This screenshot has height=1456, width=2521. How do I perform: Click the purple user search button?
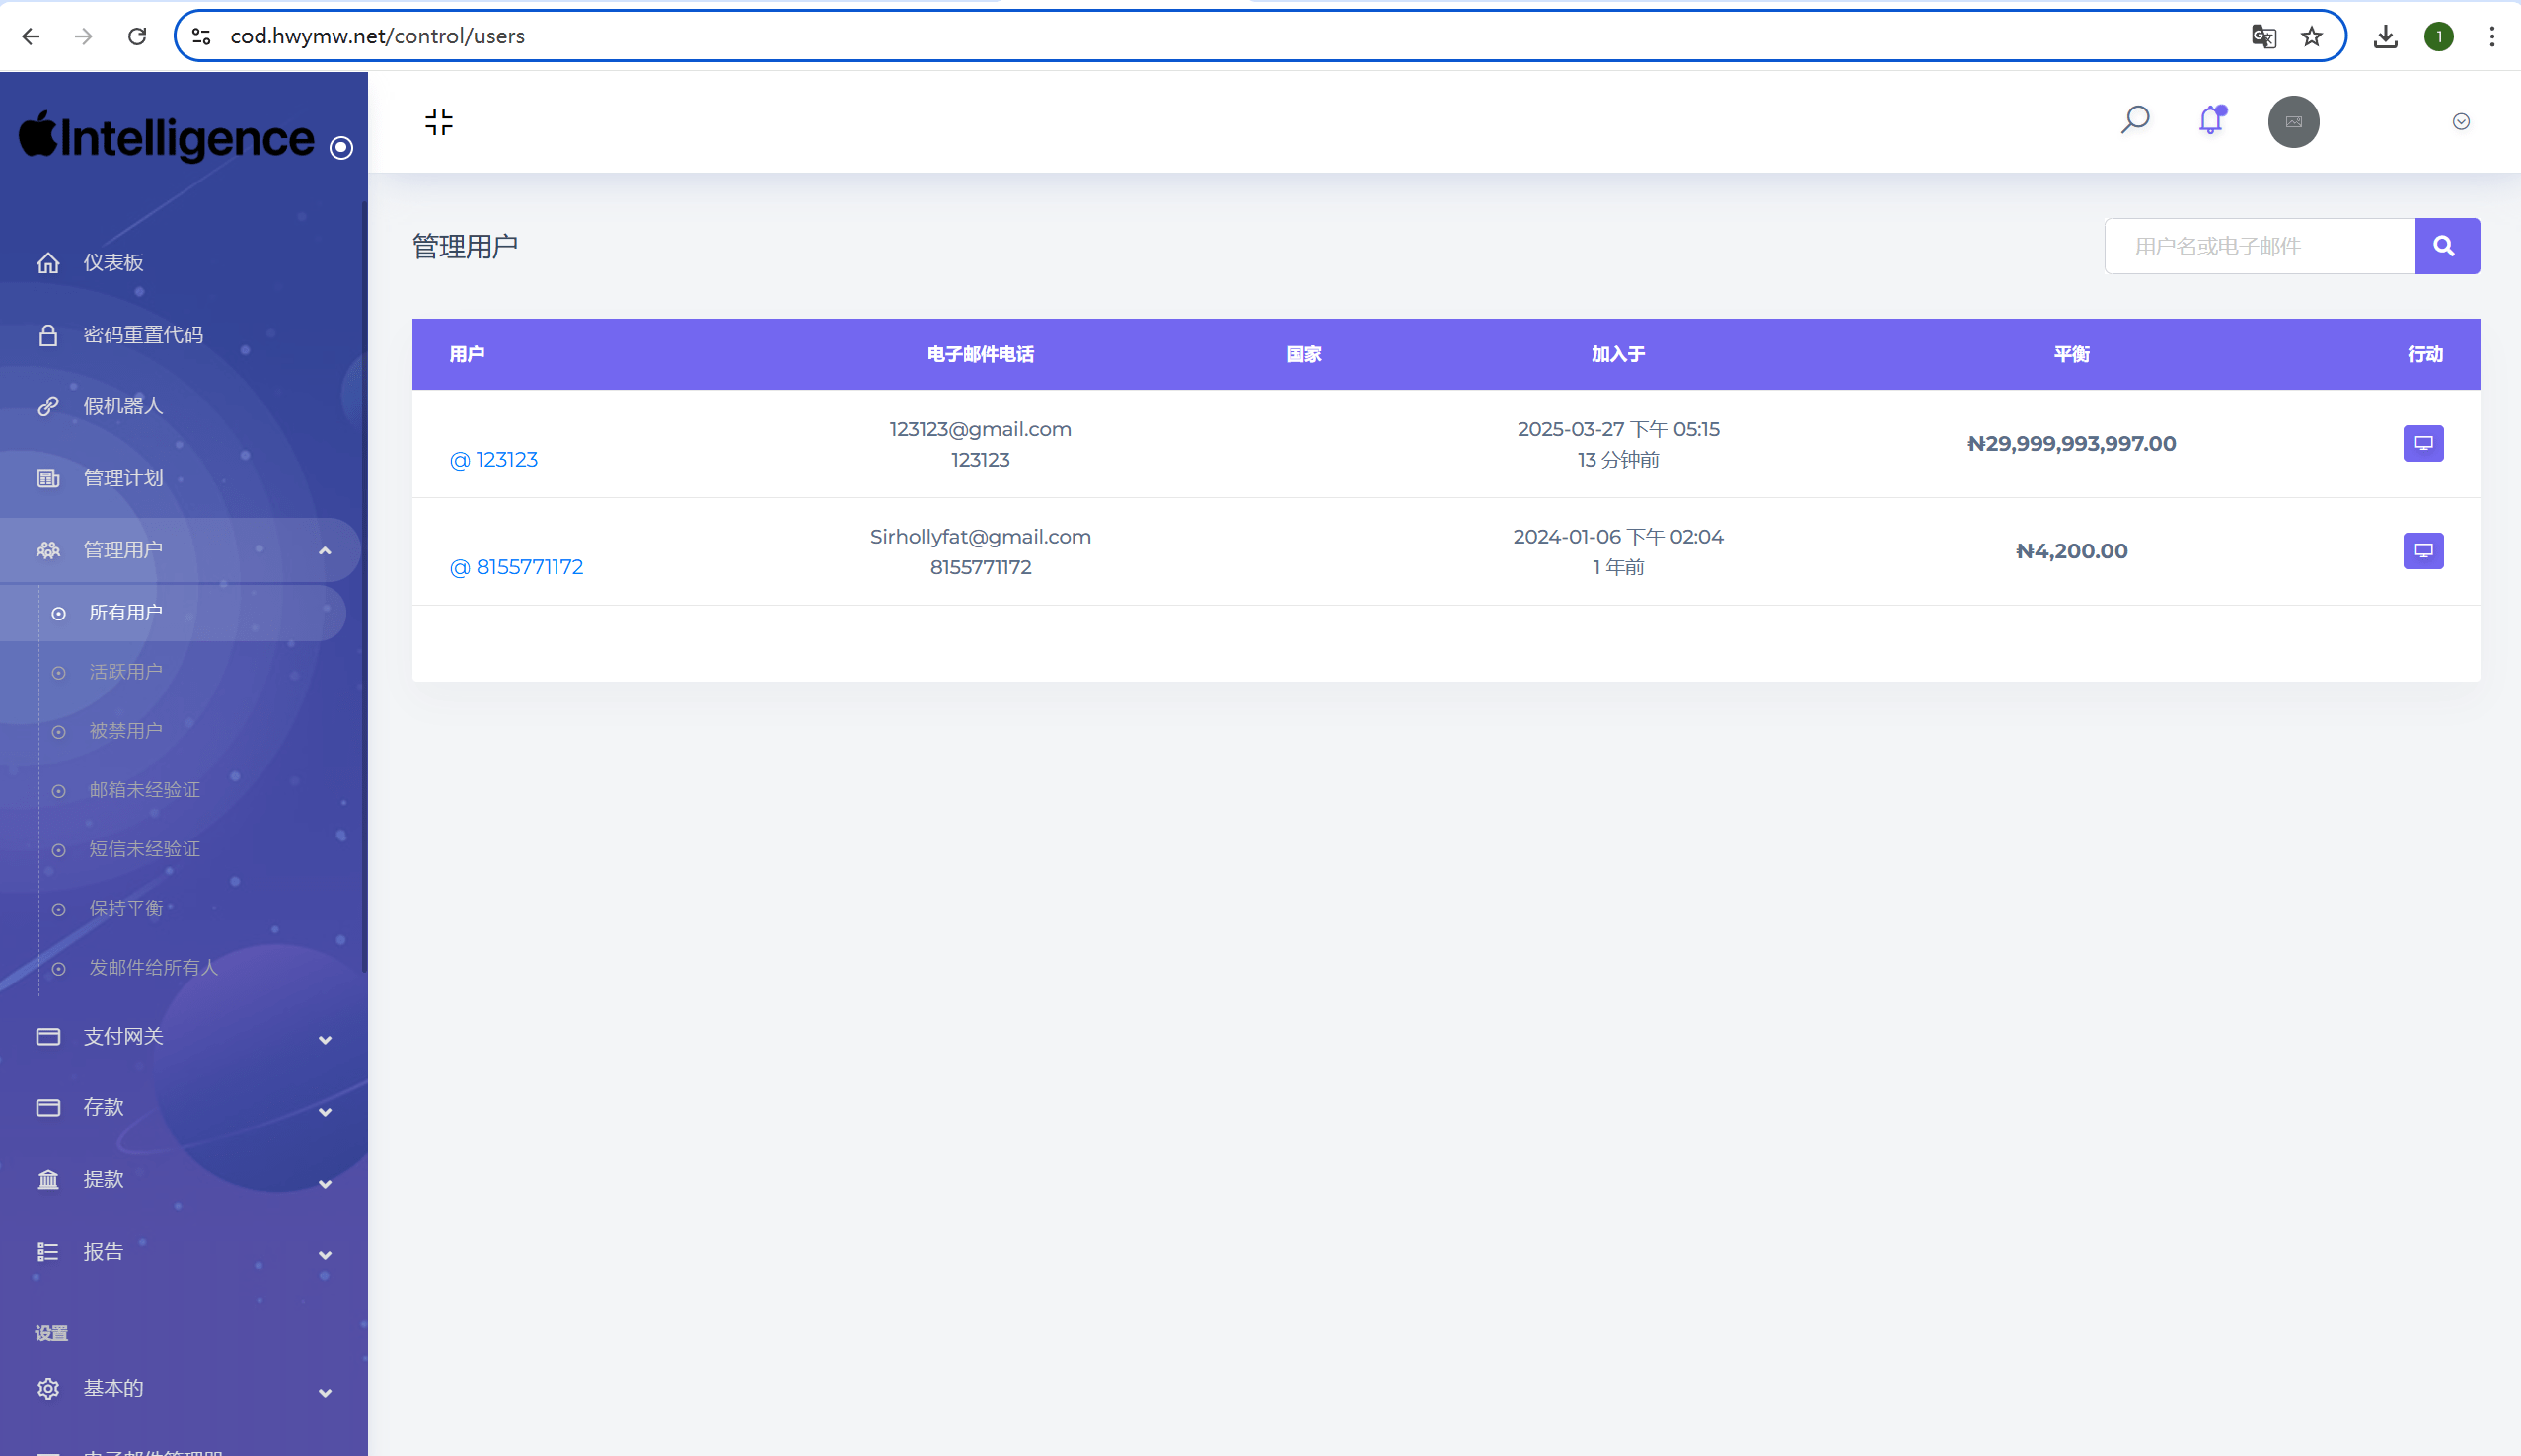pos(2446,246)
